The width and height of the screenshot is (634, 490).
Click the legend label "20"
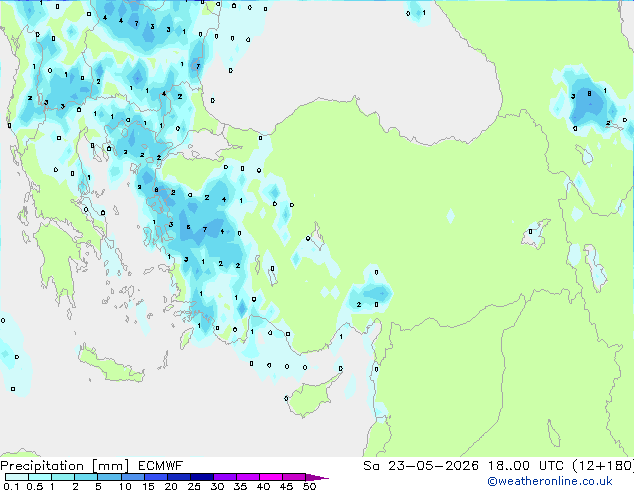click(x=171, y=486)
